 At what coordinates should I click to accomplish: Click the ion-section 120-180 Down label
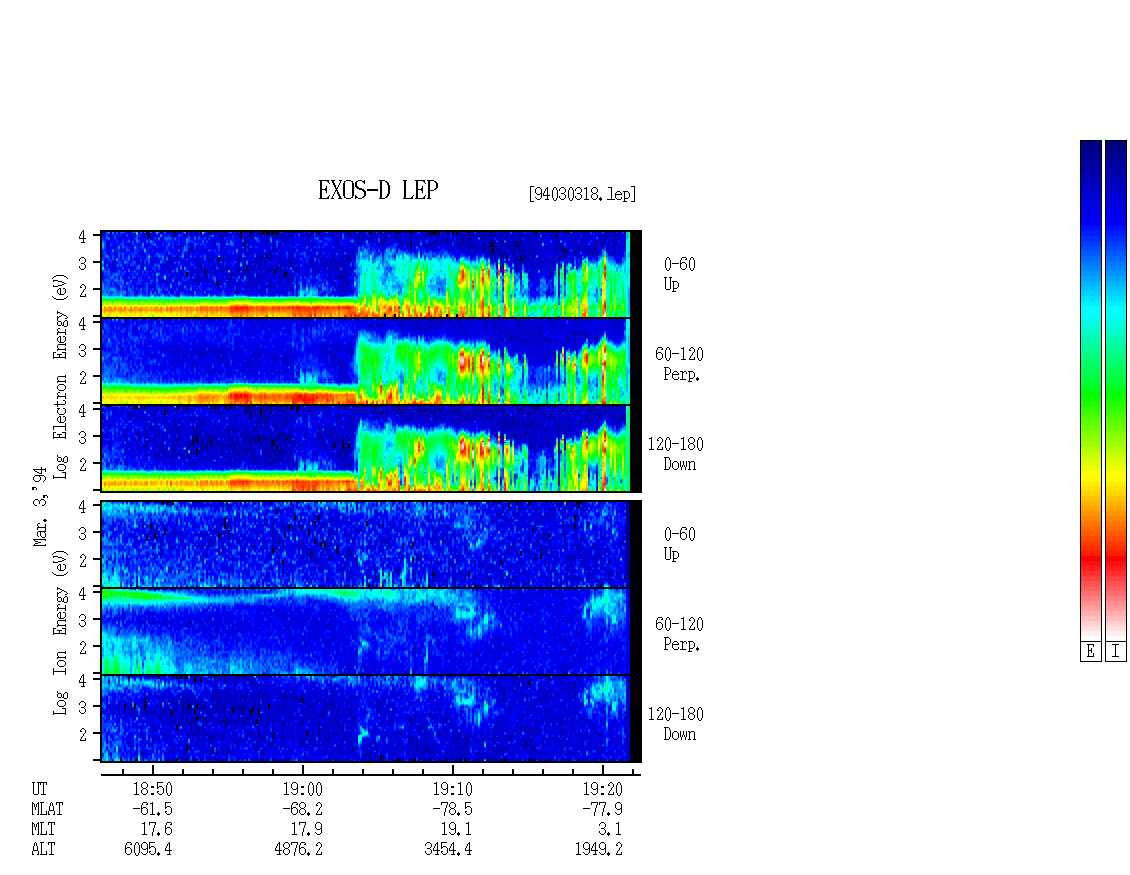675,724
